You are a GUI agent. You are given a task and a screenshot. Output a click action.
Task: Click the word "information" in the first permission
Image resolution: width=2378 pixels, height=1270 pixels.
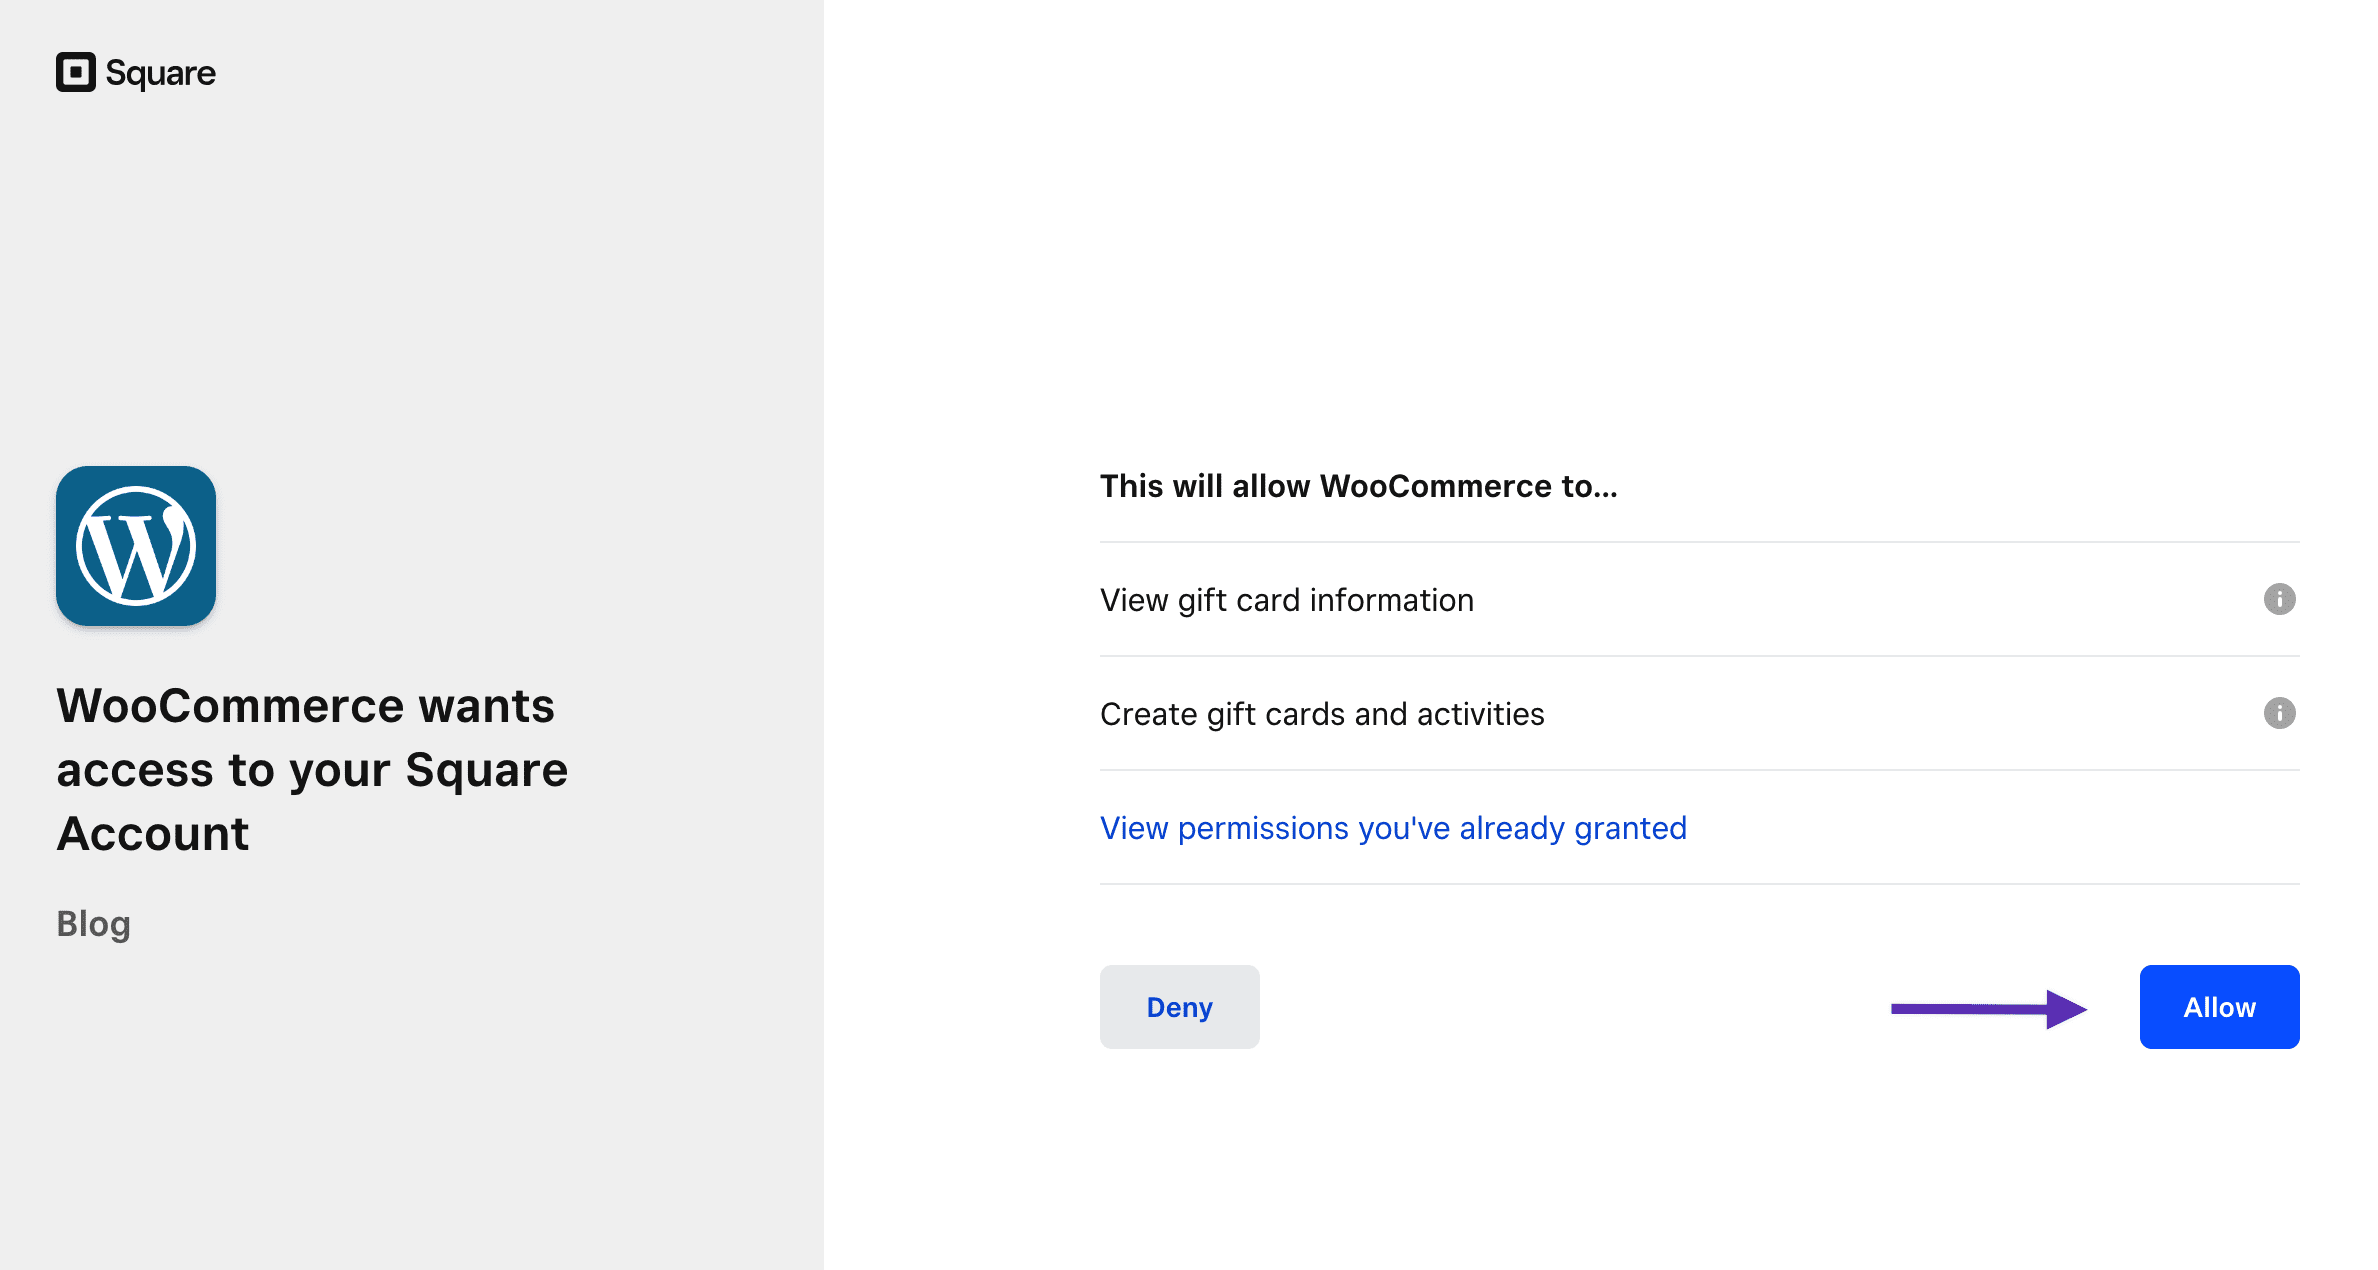[x=1391, y=600]
